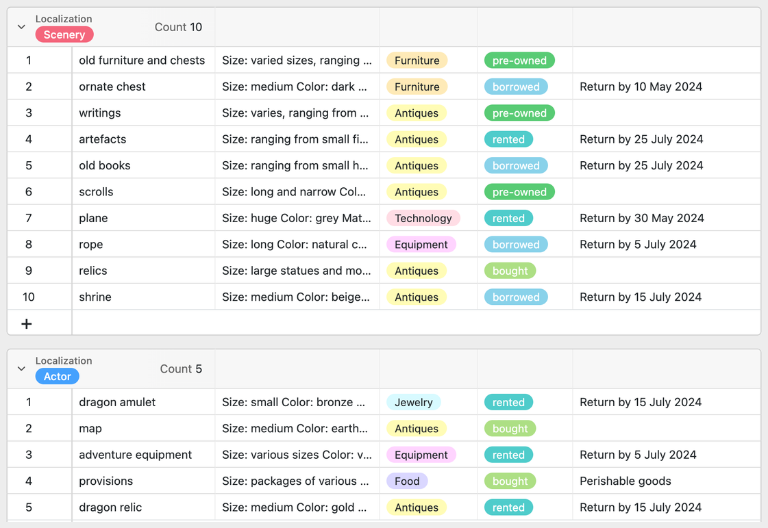Click the Jewelry category tag
This screenshot has width=768, height=528.
[x=413, y=403]
